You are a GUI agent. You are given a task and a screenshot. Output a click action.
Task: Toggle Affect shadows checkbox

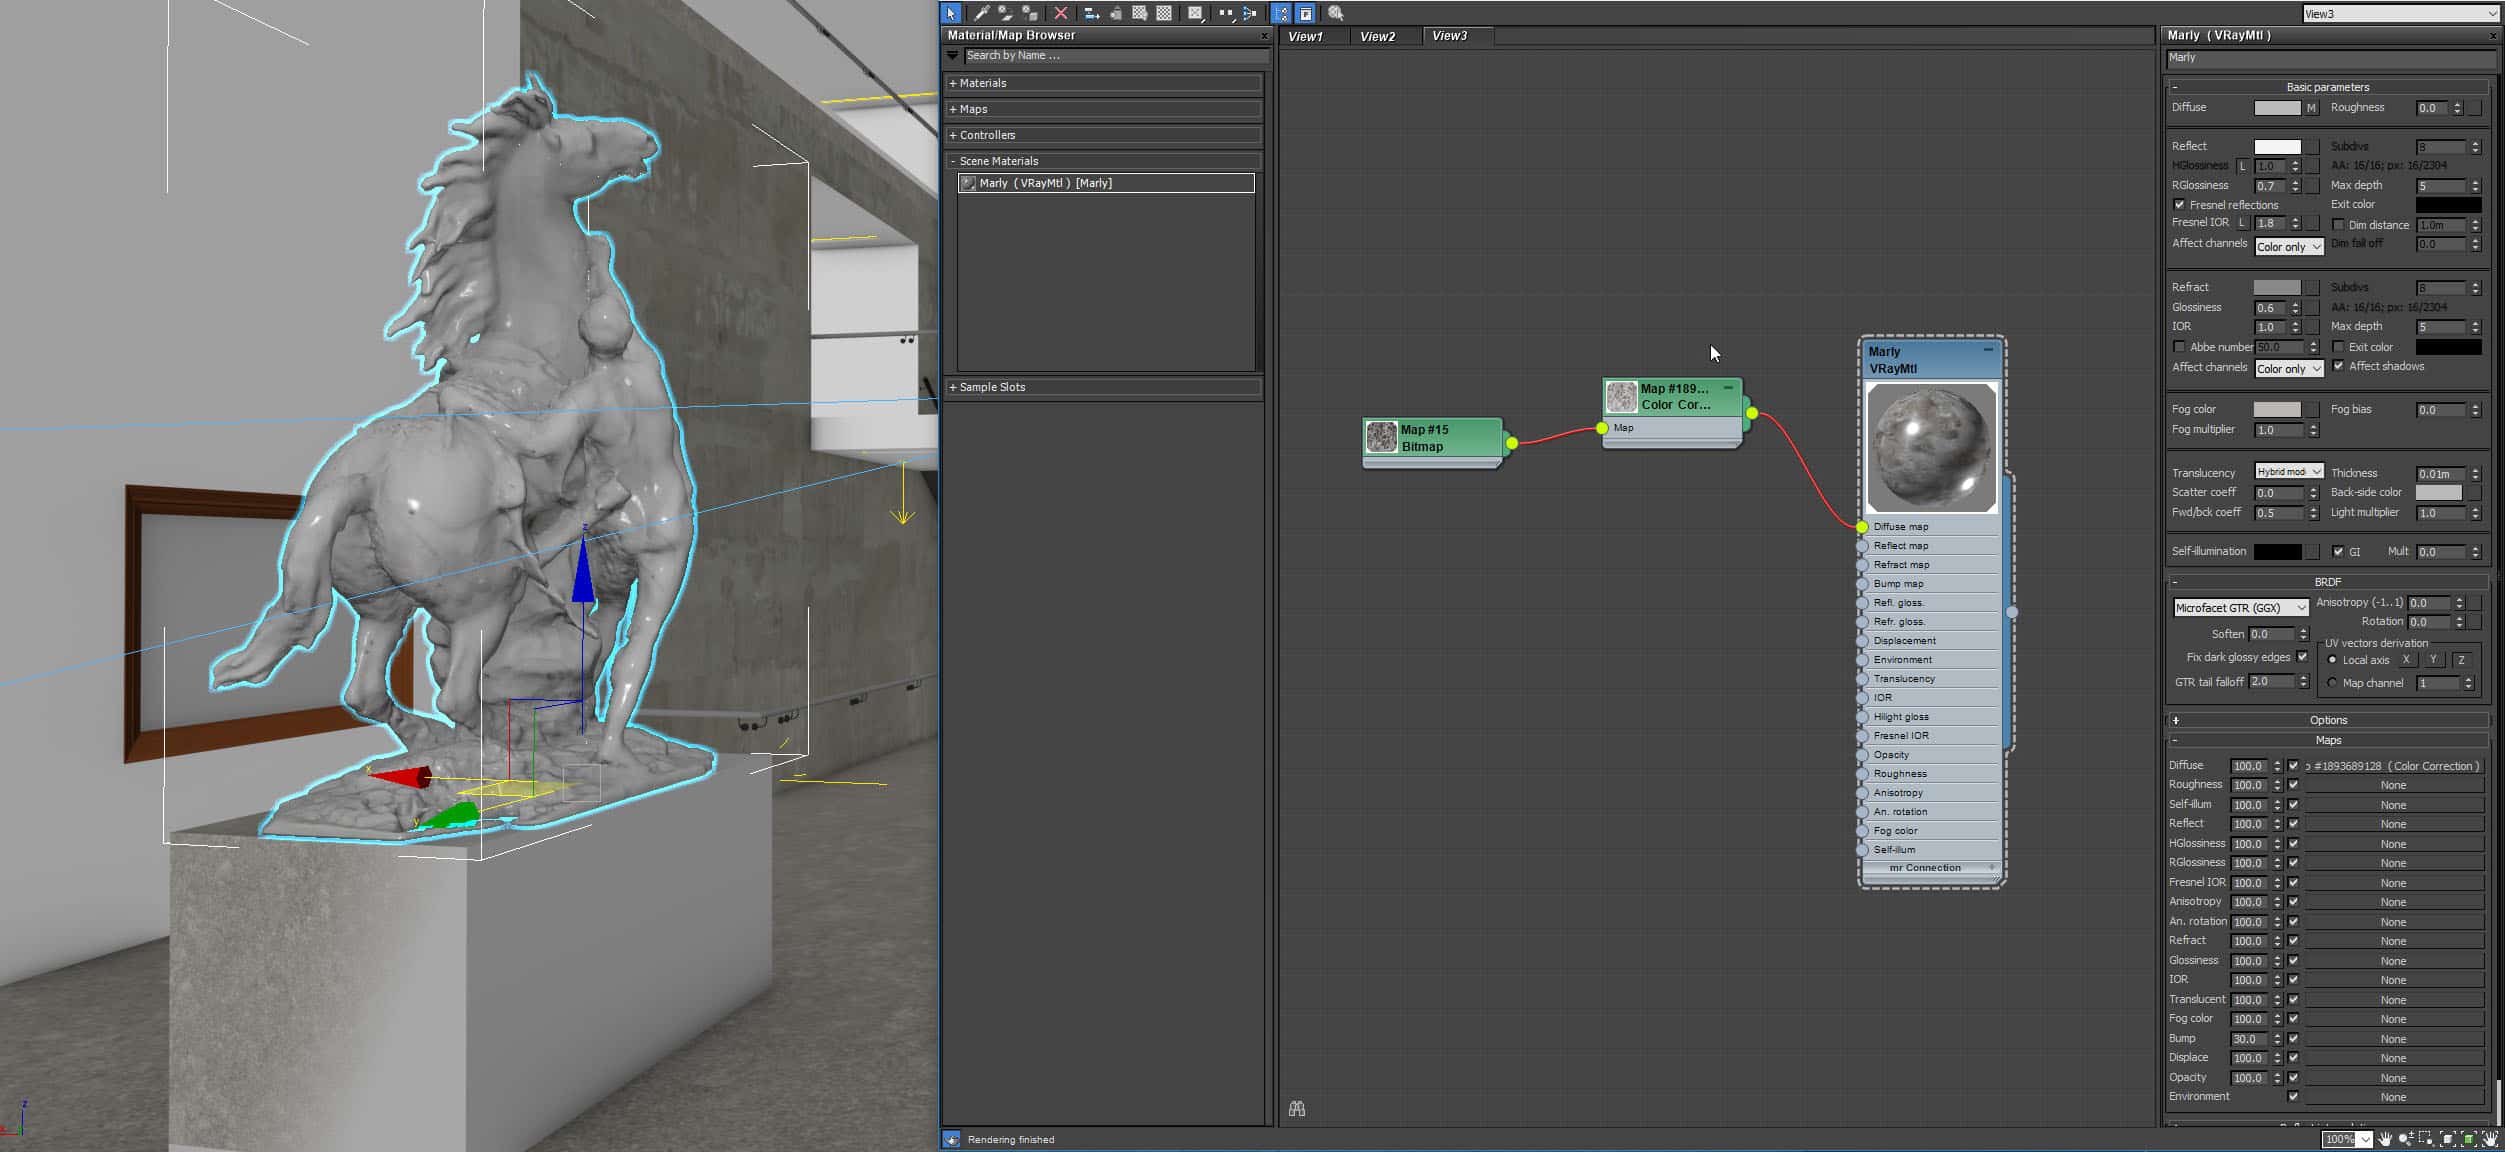coord(2339,366)
